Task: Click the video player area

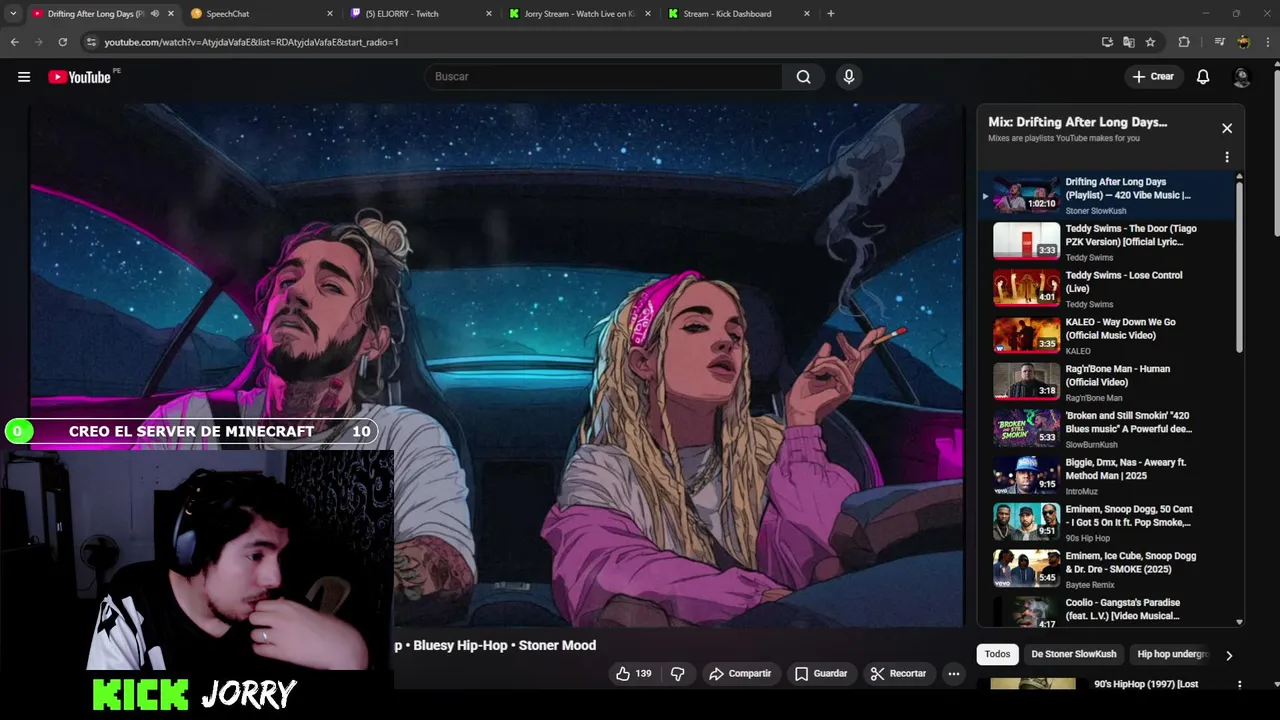Action: (x=497, y=365)
